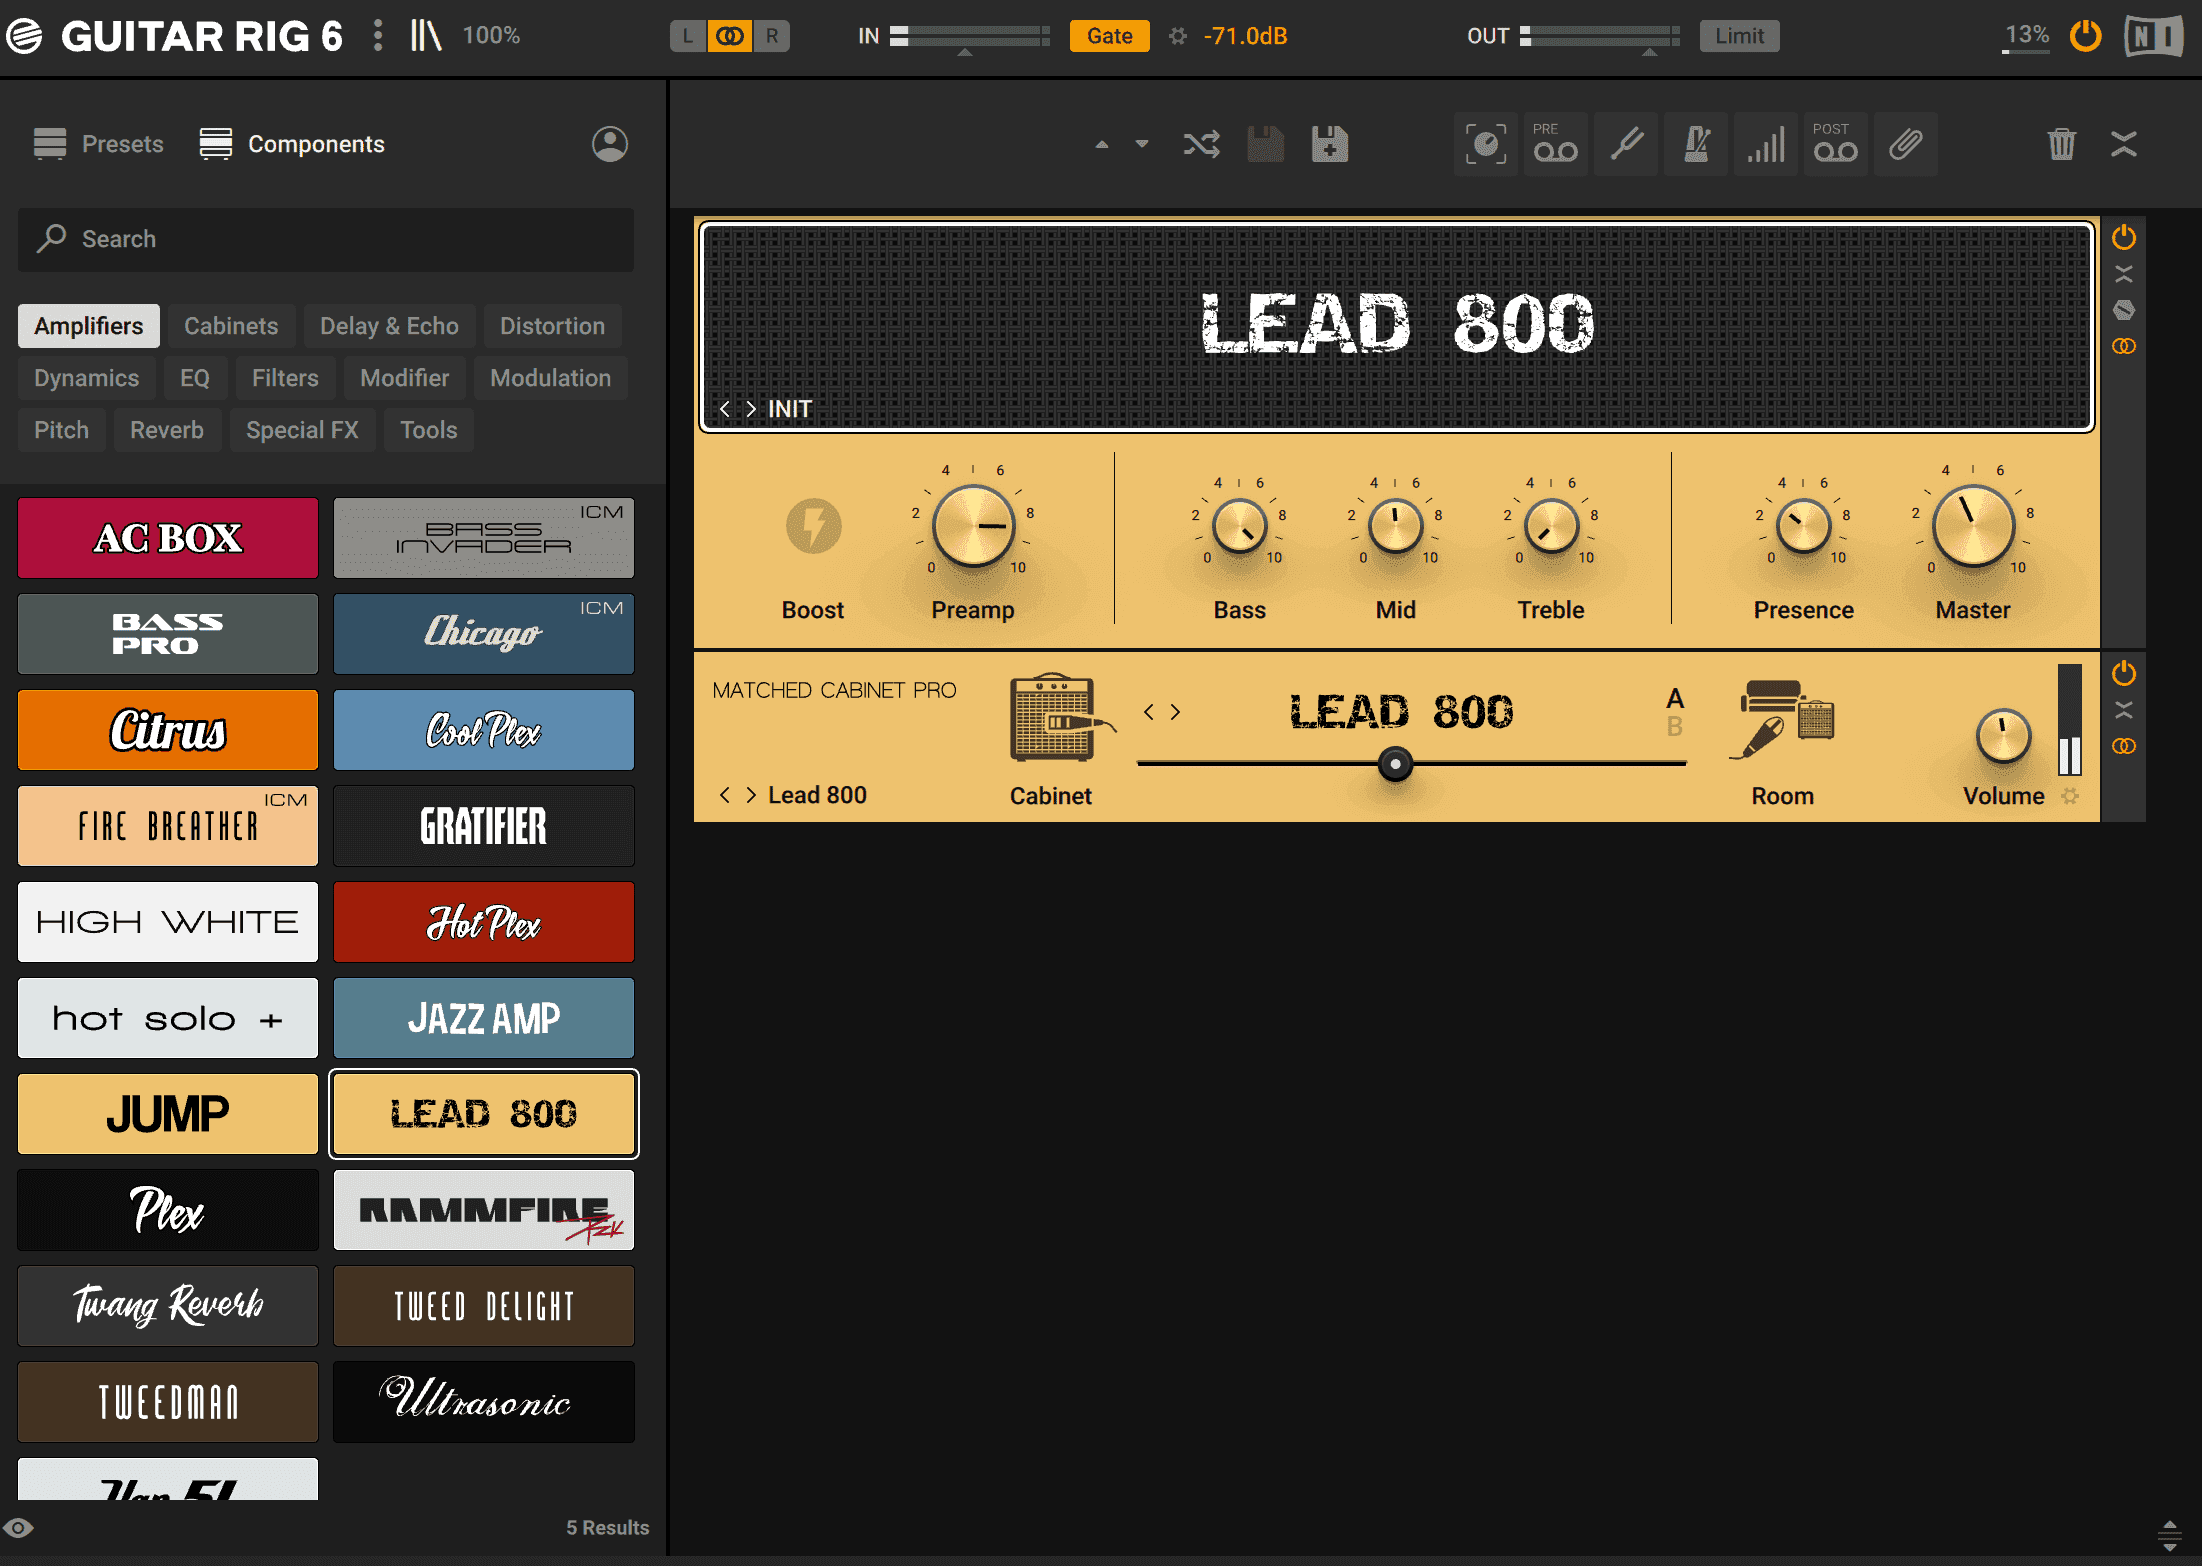Click the Volume learn gear icon
Image resolution: width=2202 pixels, height=1566 pixels.
(2070, 796)
